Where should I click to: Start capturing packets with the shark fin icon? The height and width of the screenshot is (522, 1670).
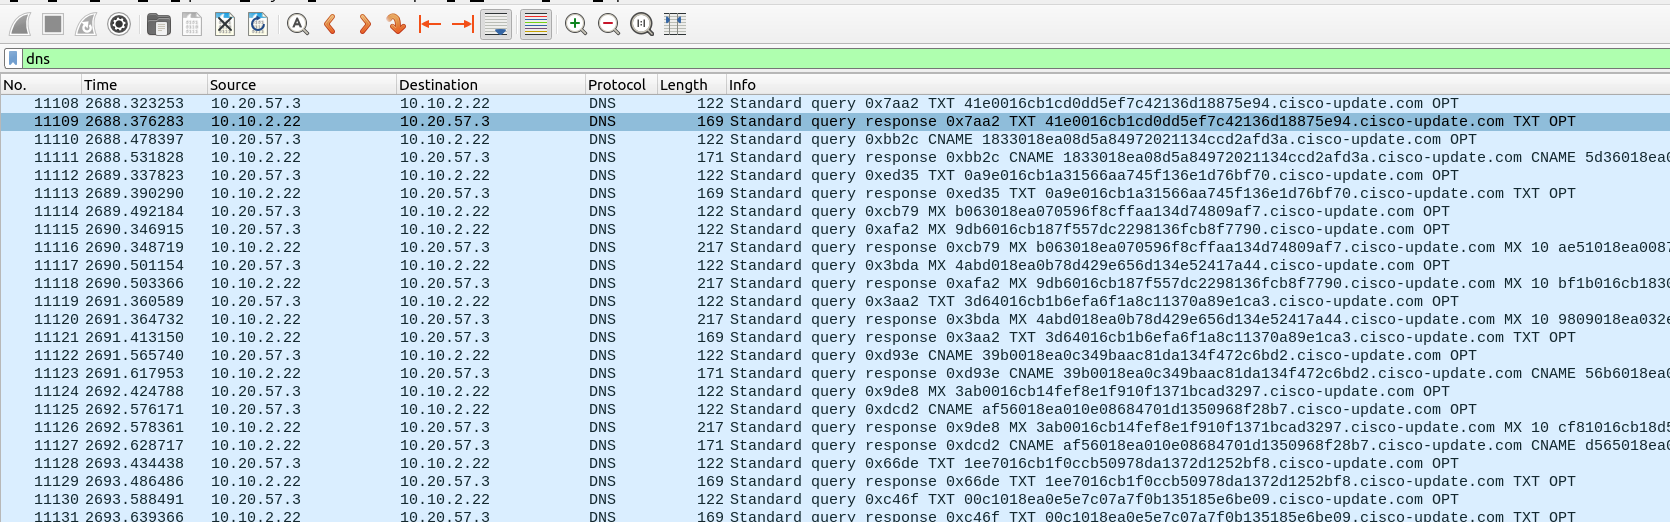point(21,24)
